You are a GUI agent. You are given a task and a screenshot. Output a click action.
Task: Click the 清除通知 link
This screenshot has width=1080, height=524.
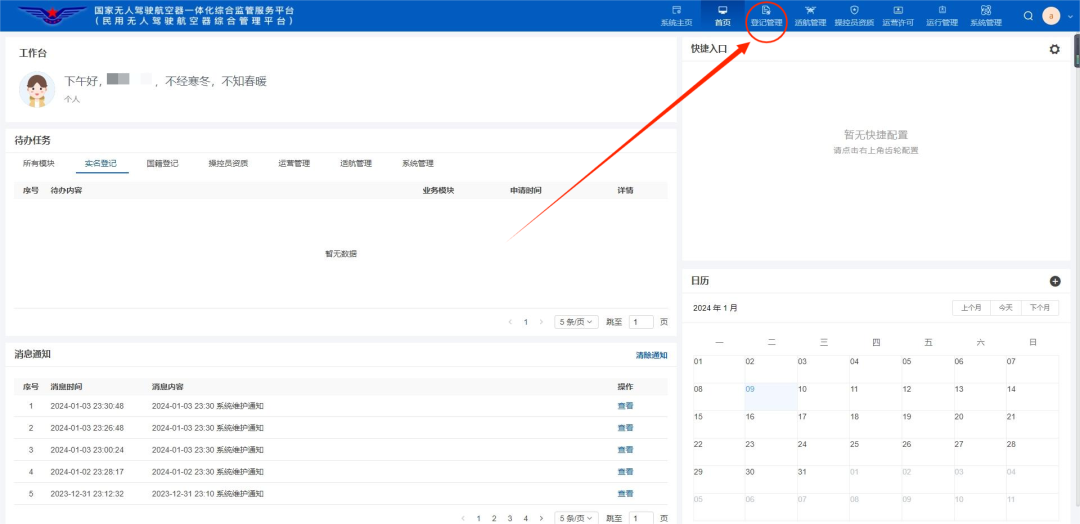[651, 355]
